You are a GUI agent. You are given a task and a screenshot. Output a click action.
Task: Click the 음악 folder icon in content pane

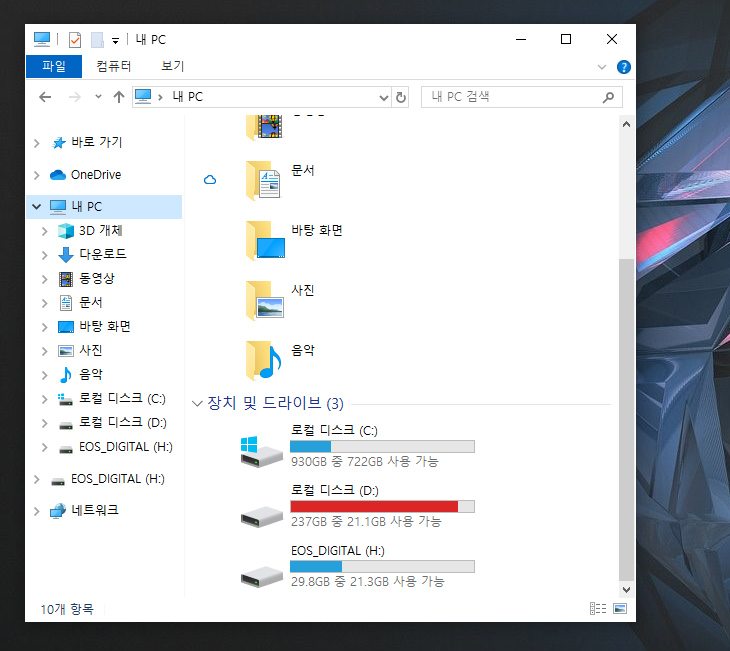point(264,361)
